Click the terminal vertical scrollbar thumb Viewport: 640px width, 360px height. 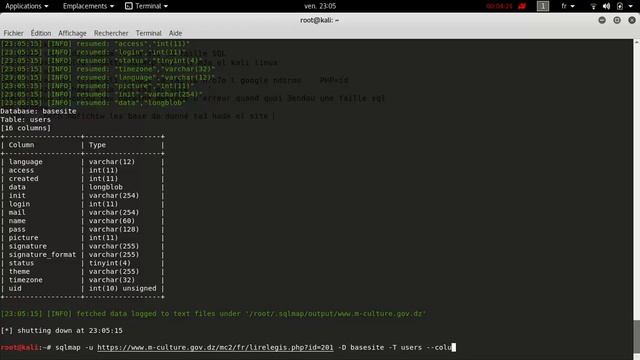pyautogui.click(x=636, y=338)
